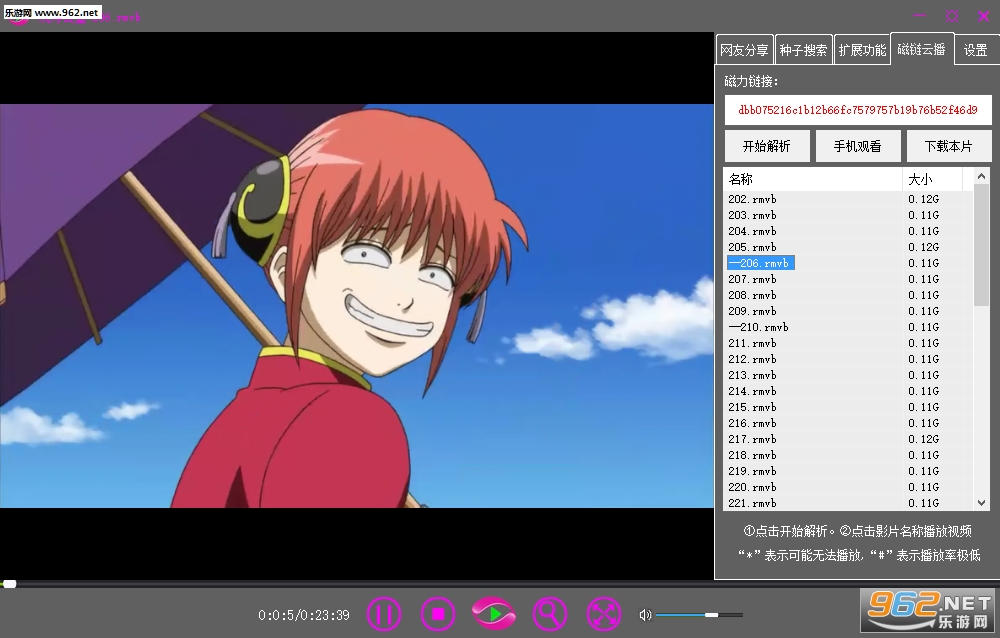Adjust the volume slider
This screenshot has width=1000, height=638.
tap(699, 615)
